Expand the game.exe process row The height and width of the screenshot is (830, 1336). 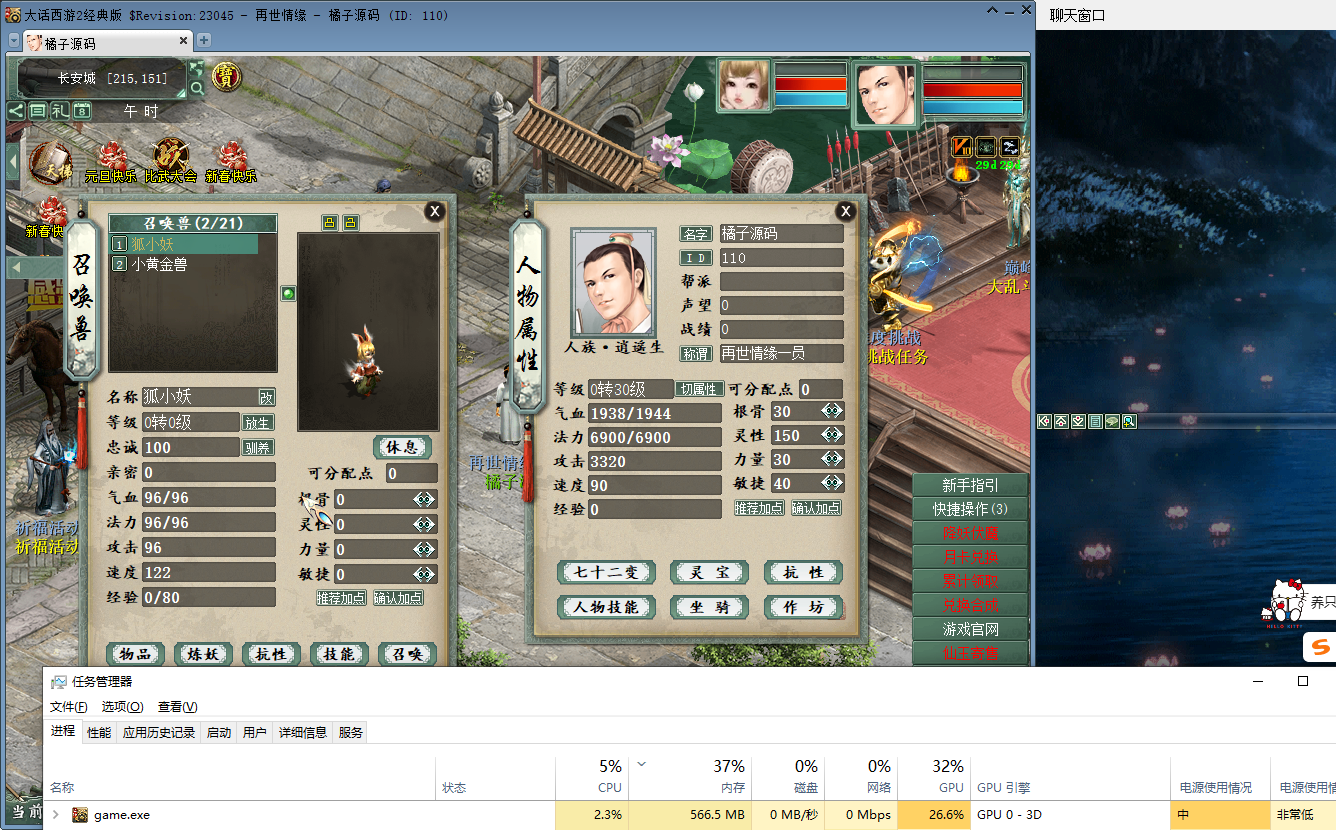(56, 815)
